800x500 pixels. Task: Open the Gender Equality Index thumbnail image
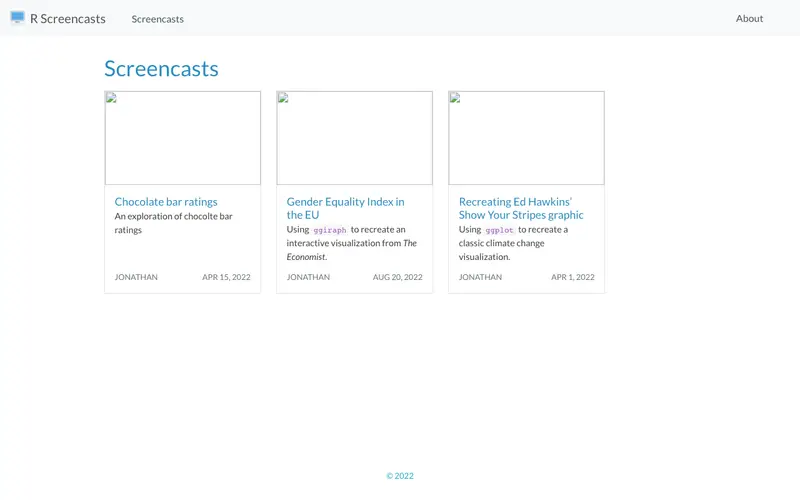click(355, 138)
